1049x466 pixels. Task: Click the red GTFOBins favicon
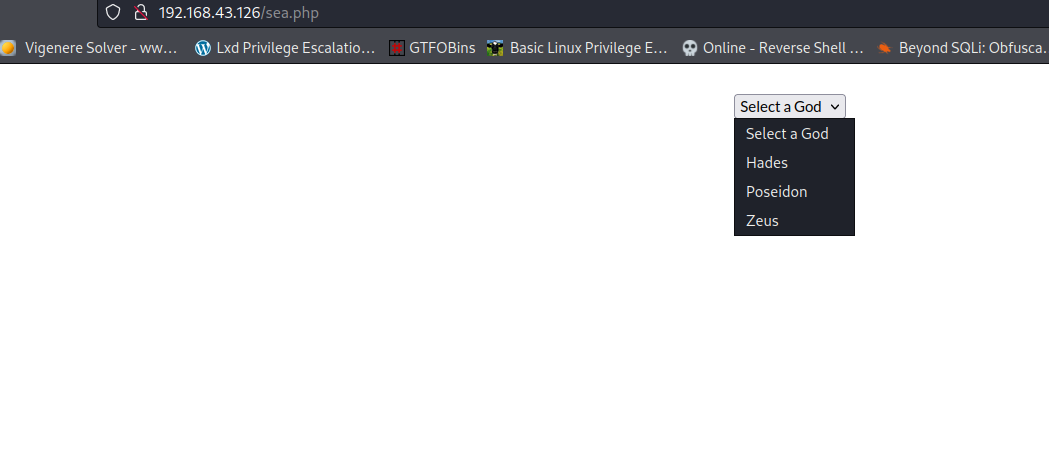[397, 47]
